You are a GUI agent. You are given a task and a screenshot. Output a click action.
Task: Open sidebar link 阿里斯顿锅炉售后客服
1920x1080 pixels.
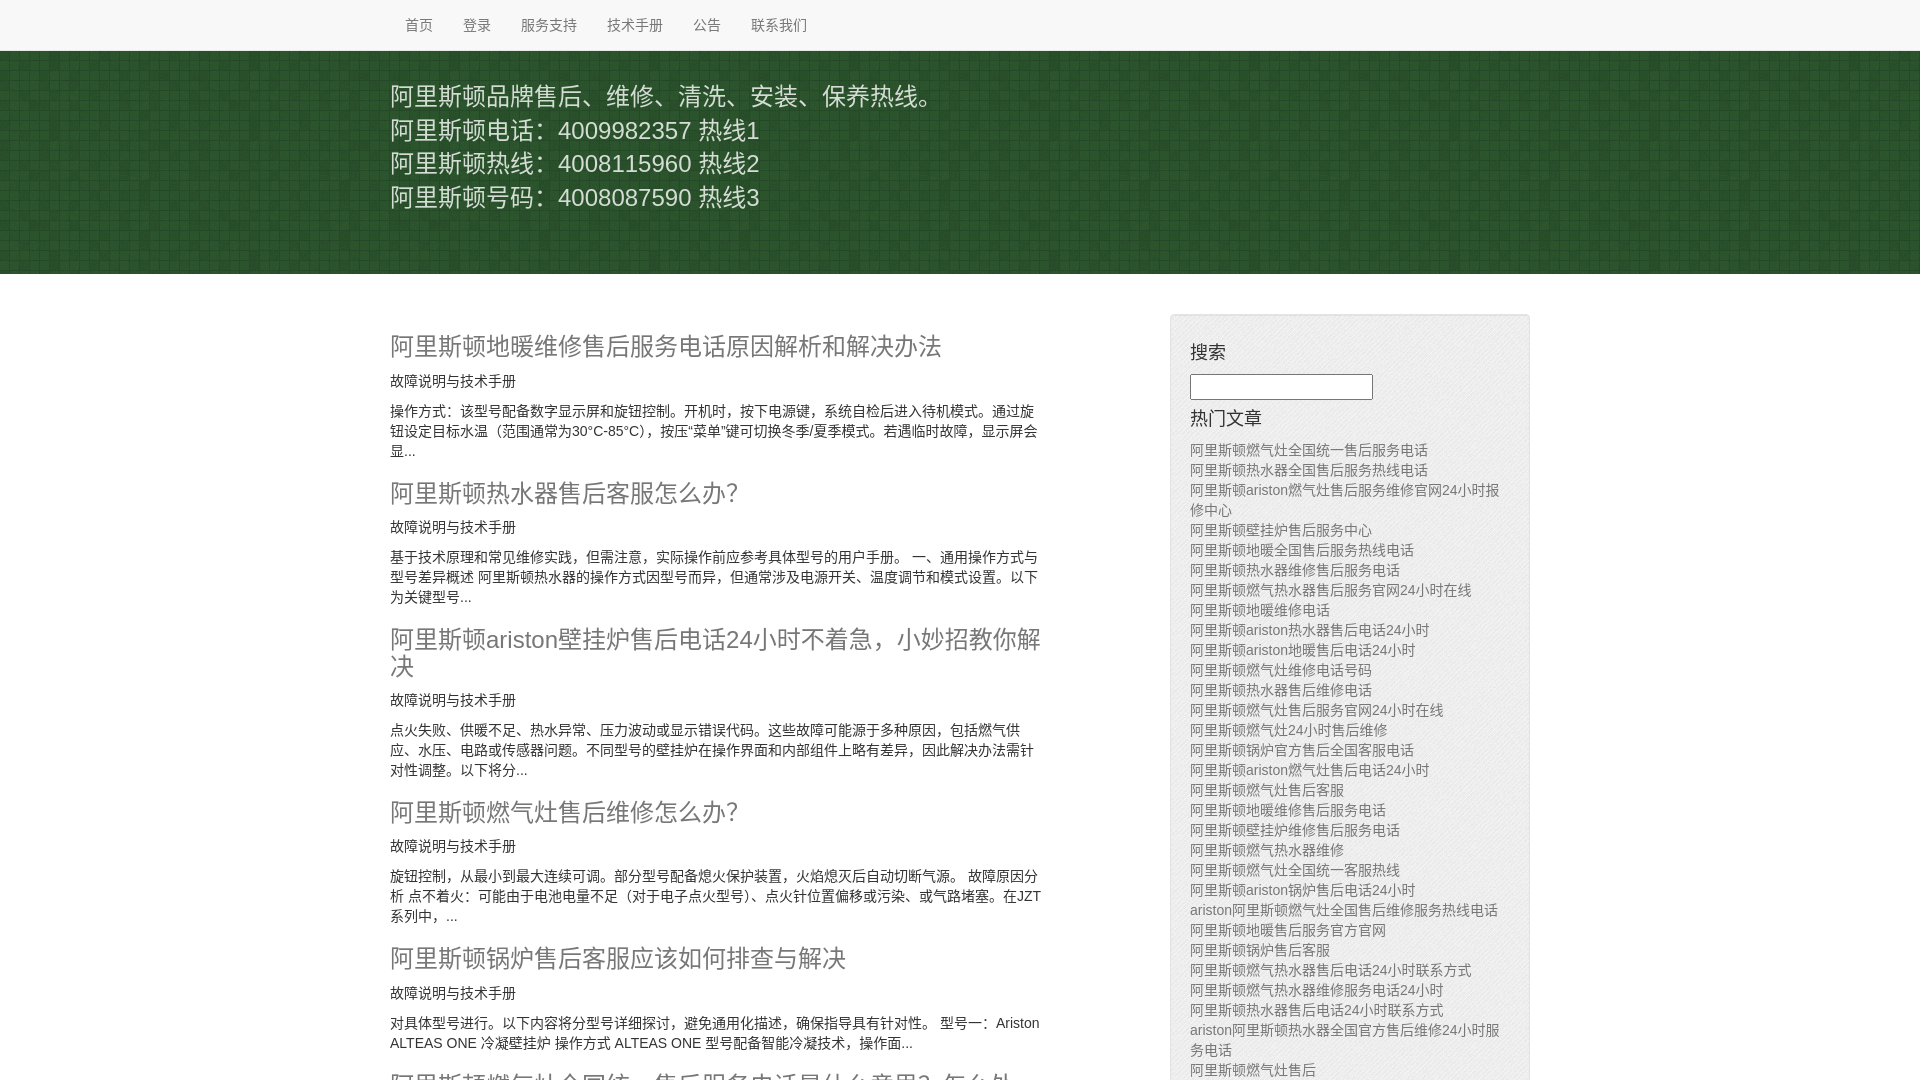[x=1260, y=950]
